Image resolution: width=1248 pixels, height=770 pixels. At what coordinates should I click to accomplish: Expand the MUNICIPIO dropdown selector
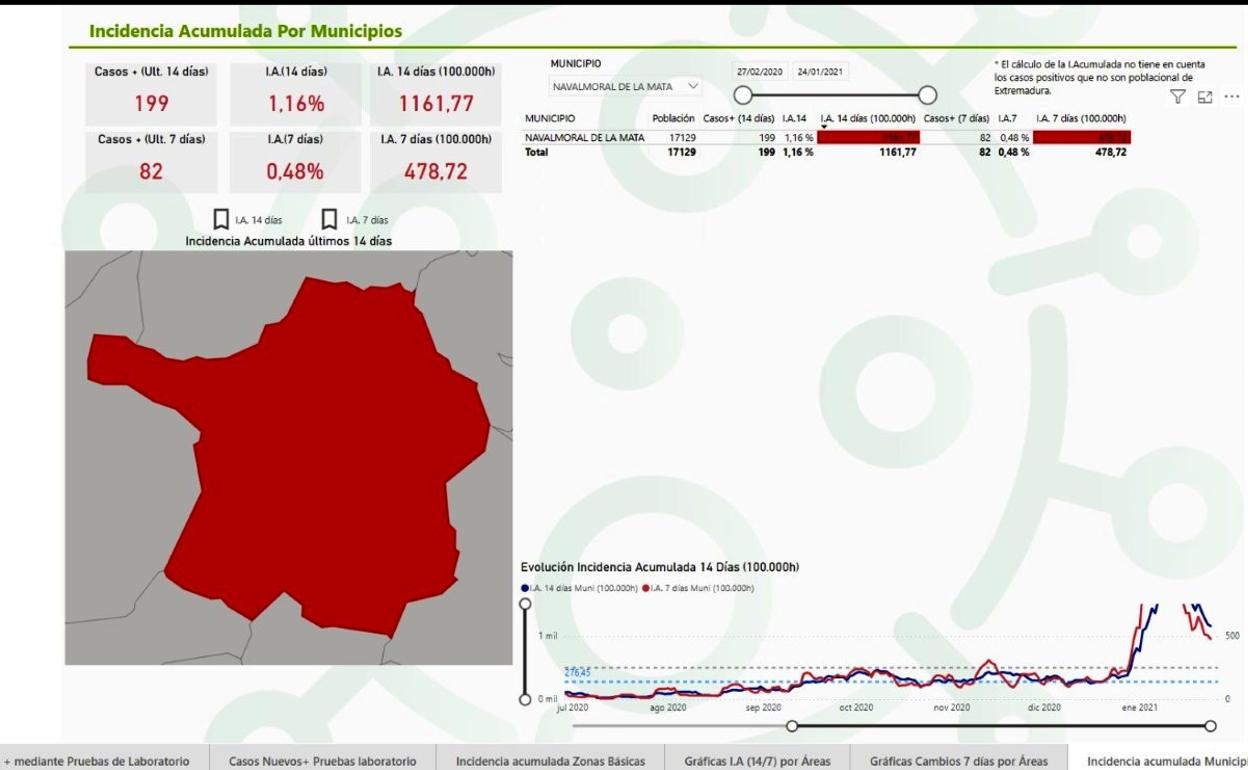pyautogui.click(x=626, y=87)
